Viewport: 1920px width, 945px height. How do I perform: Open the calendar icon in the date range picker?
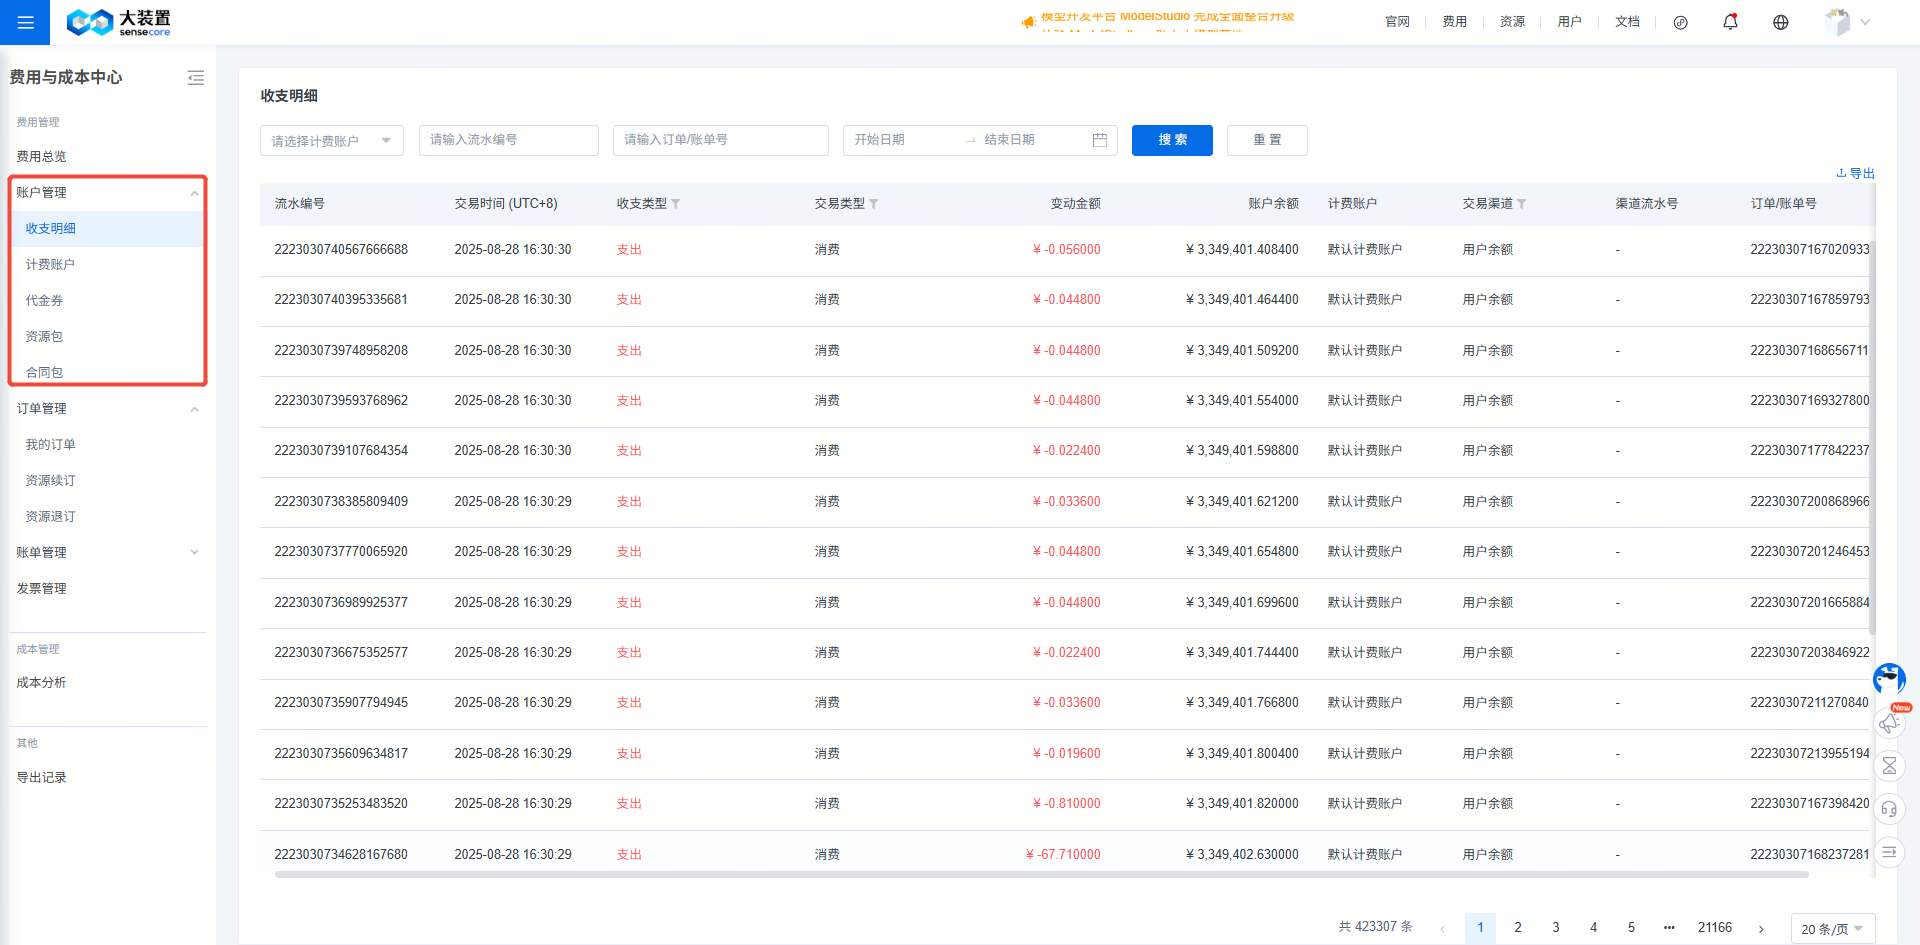click(1100, 140)
